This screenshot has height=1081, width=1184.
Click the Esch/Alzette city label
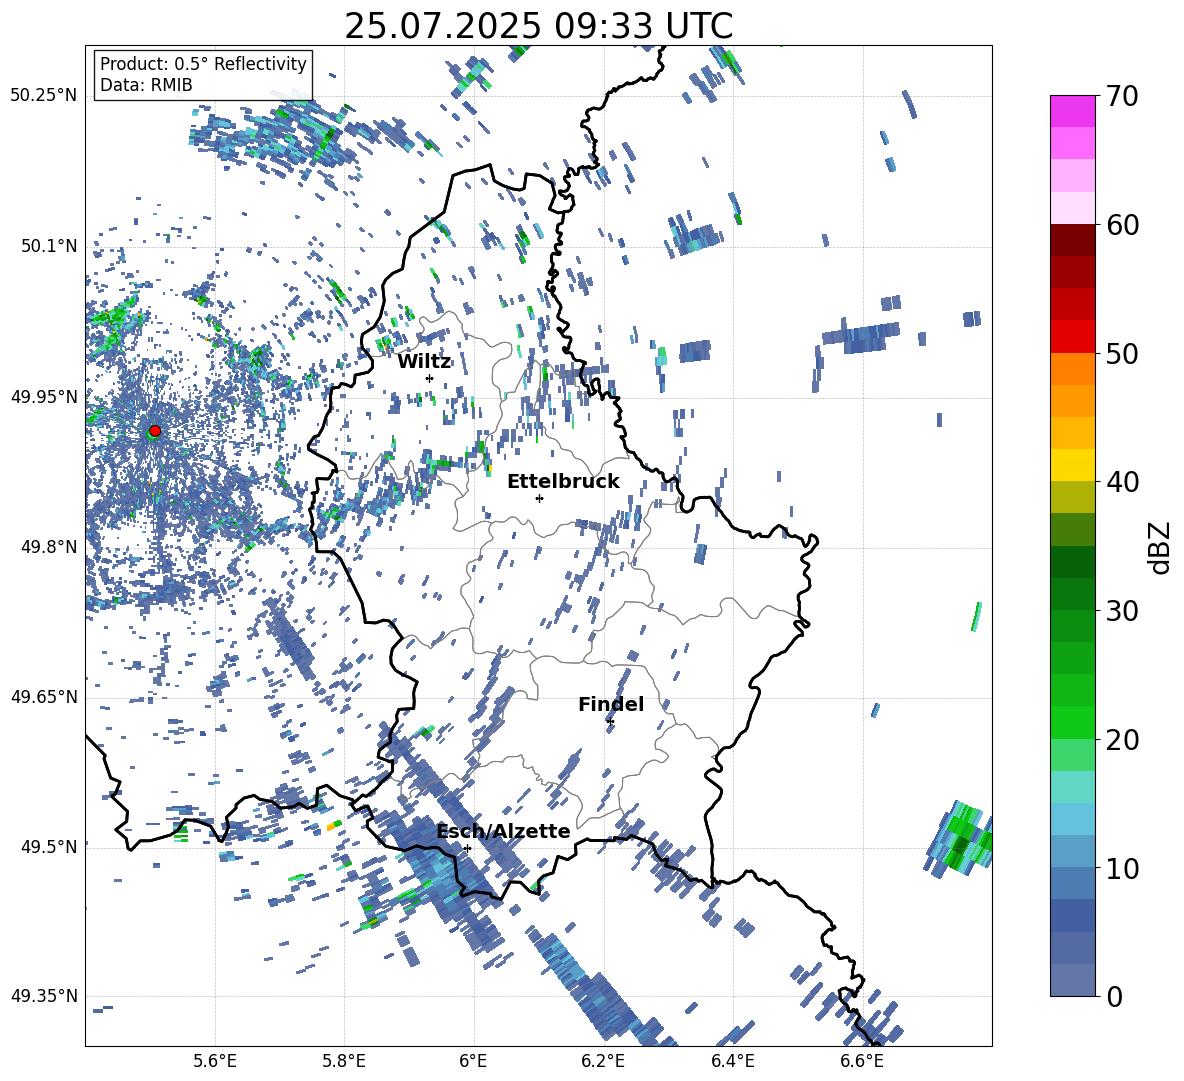pyautogui.click(x=503, y=831)
